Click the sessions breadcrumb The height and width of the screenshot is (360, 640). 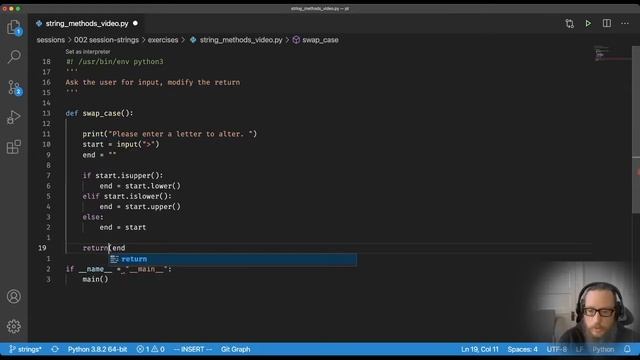pos(51,40)
